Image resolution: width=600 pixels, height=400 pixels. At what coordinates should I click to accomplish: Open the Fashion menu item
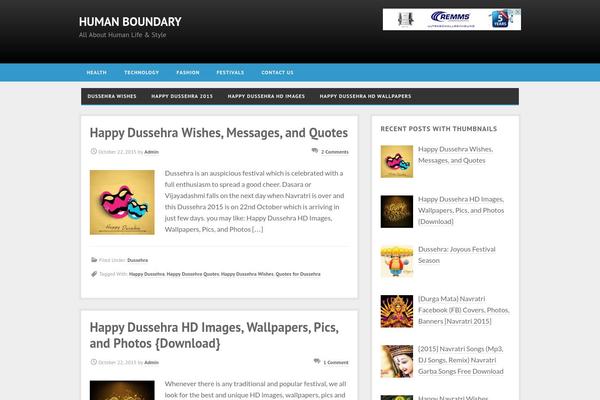click(188, 72)
